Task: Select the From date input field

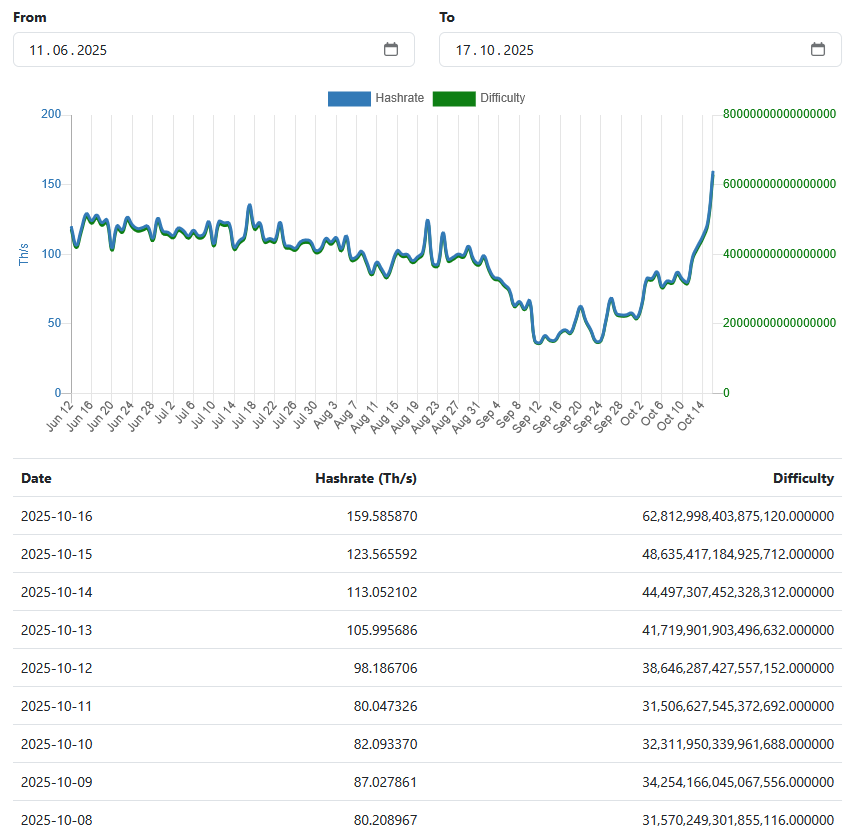Action: pyautogui.click(x=150, y=49)
